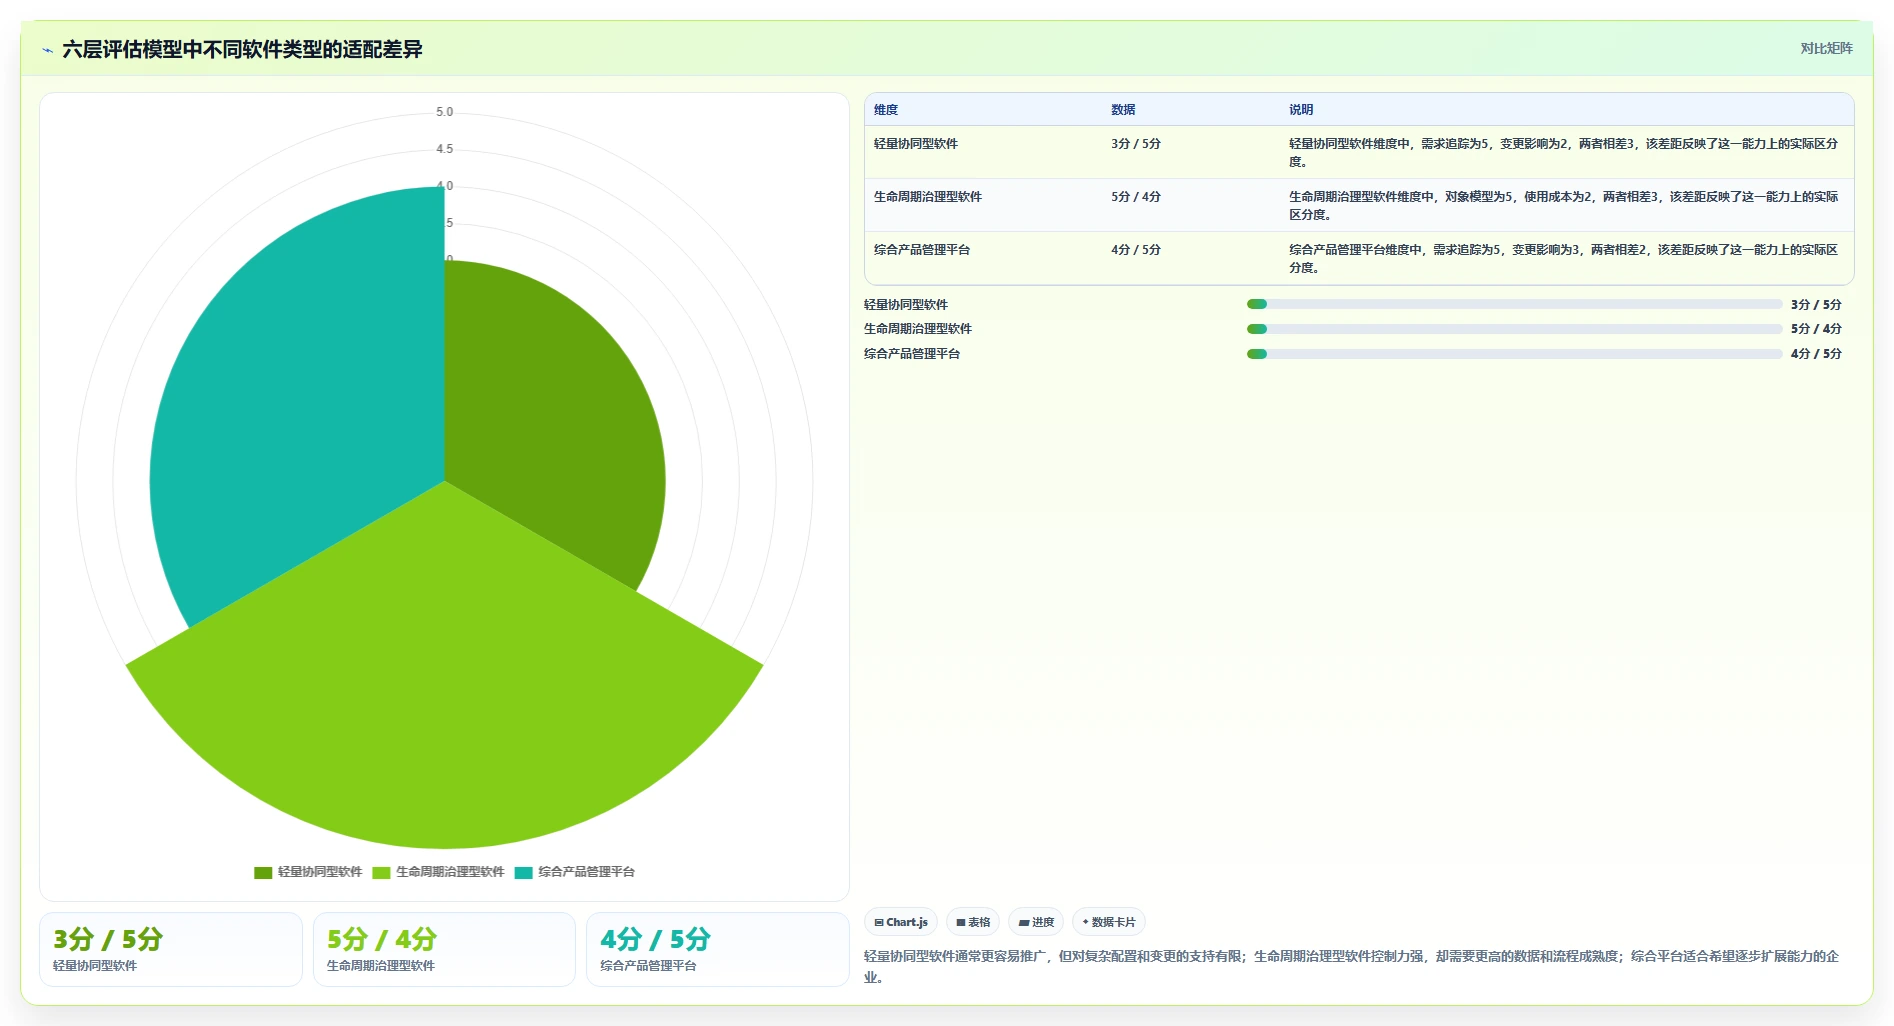Click description text for 综合产品管理平台 row
The height and width of the screenshot is (1026, 1894).
tap(1563, 259)
